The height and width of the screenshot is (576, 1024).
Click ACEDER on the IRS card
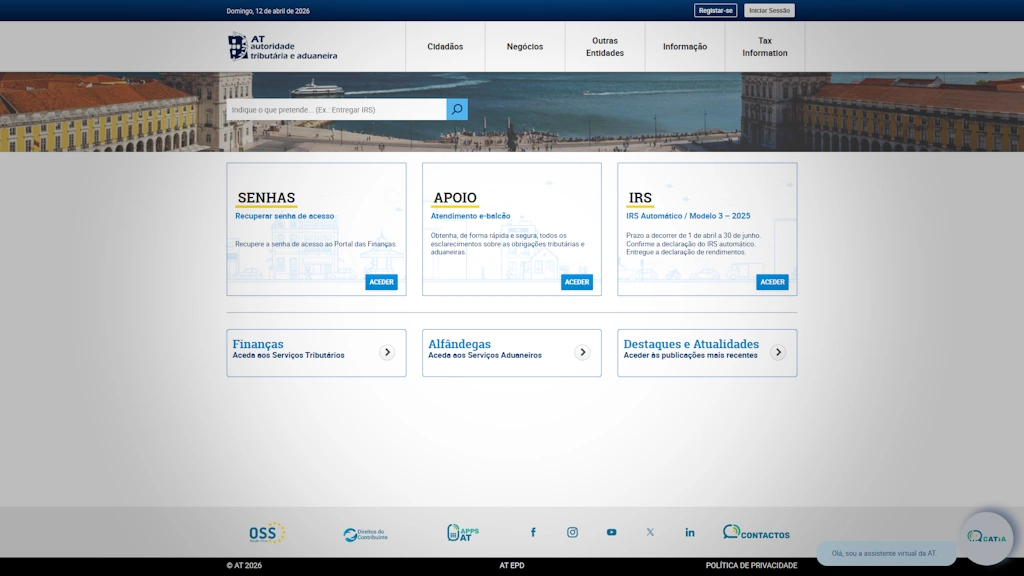(773, 282)
